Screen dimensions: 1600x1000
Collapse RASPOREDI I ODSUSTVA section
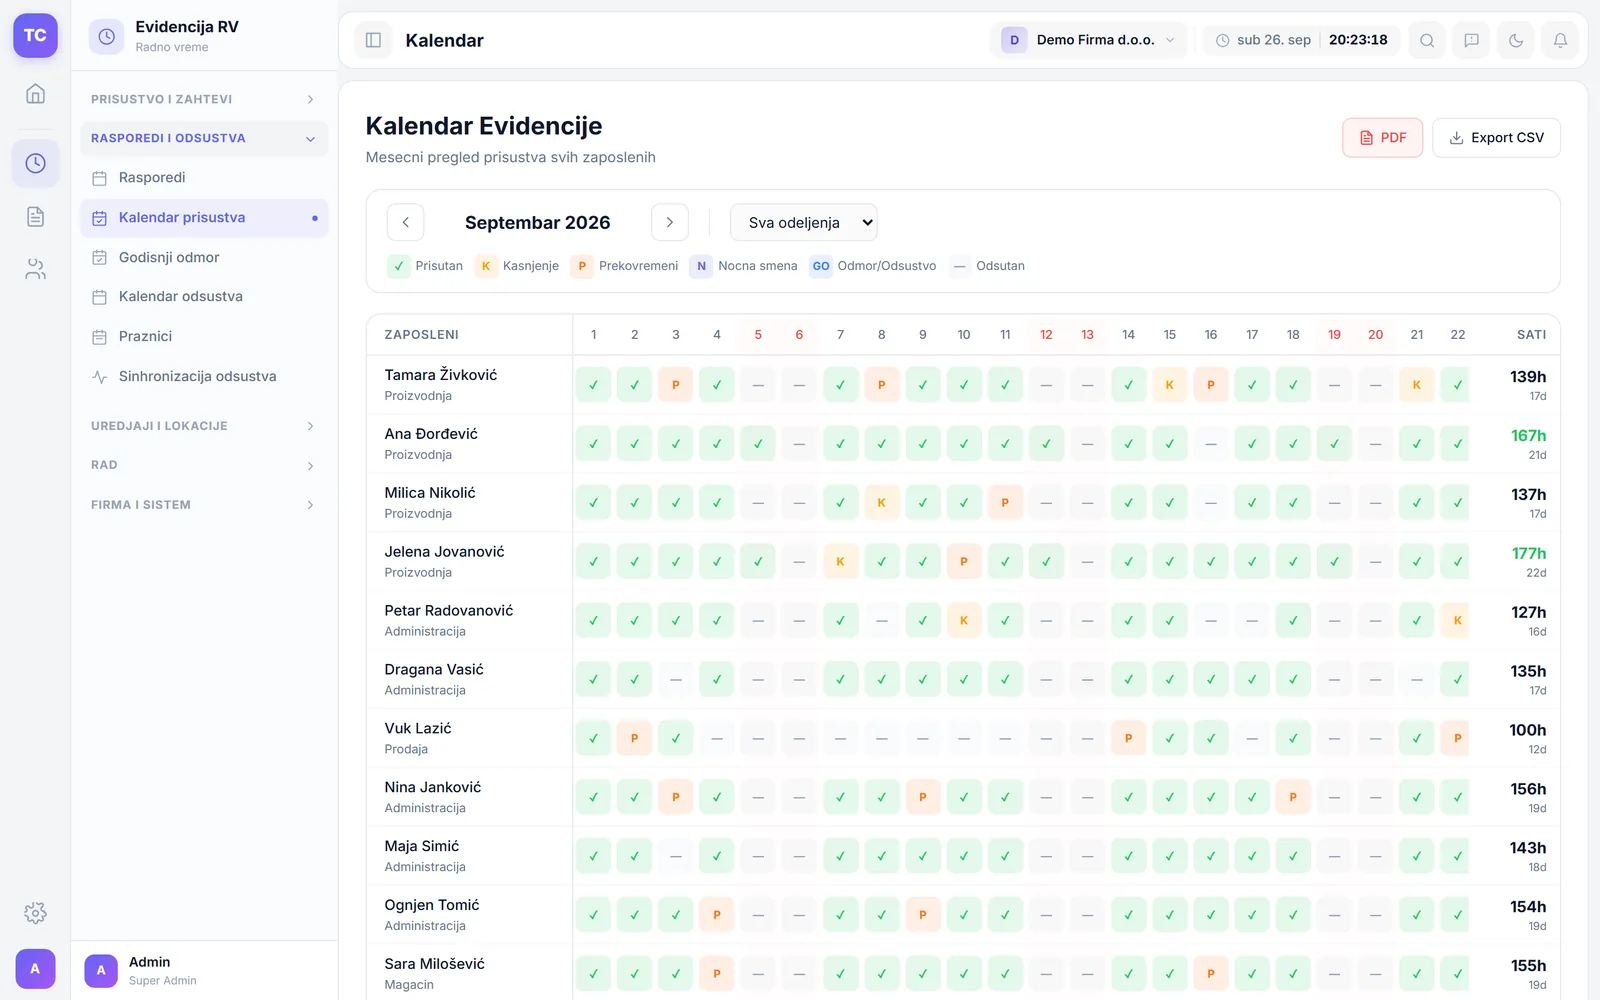204,138
